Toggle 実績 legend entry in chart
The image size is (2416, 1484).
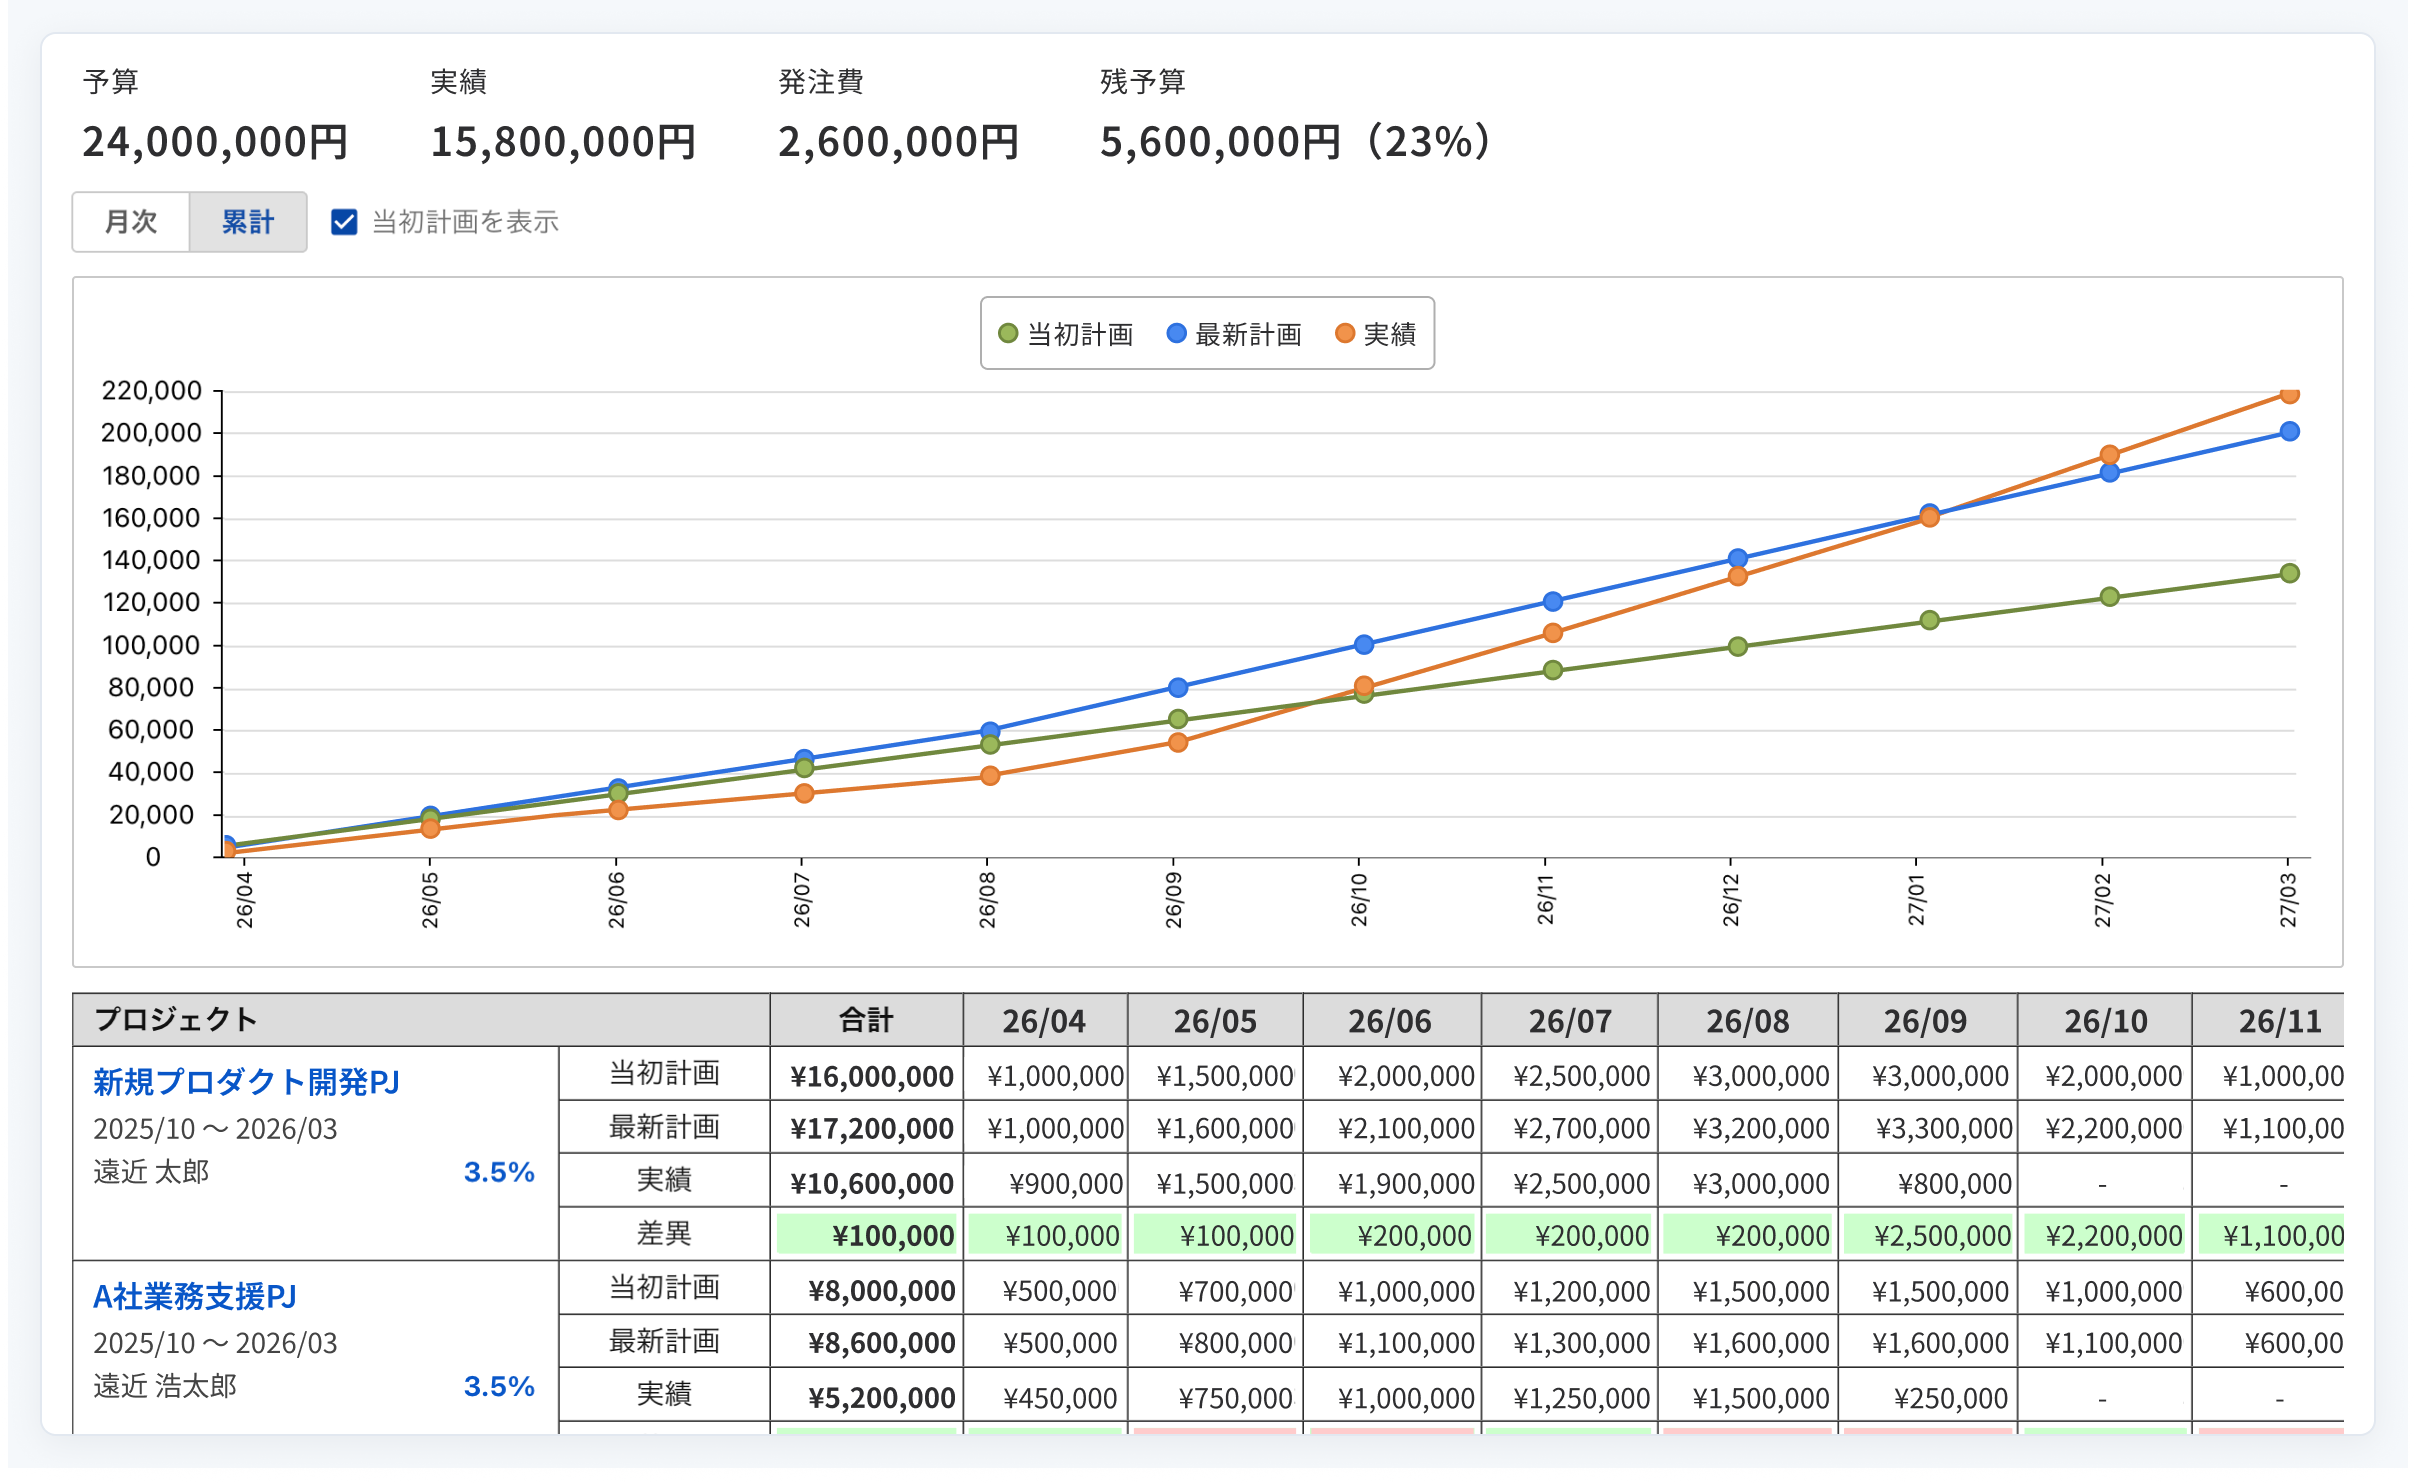(x=1376, y=334)
